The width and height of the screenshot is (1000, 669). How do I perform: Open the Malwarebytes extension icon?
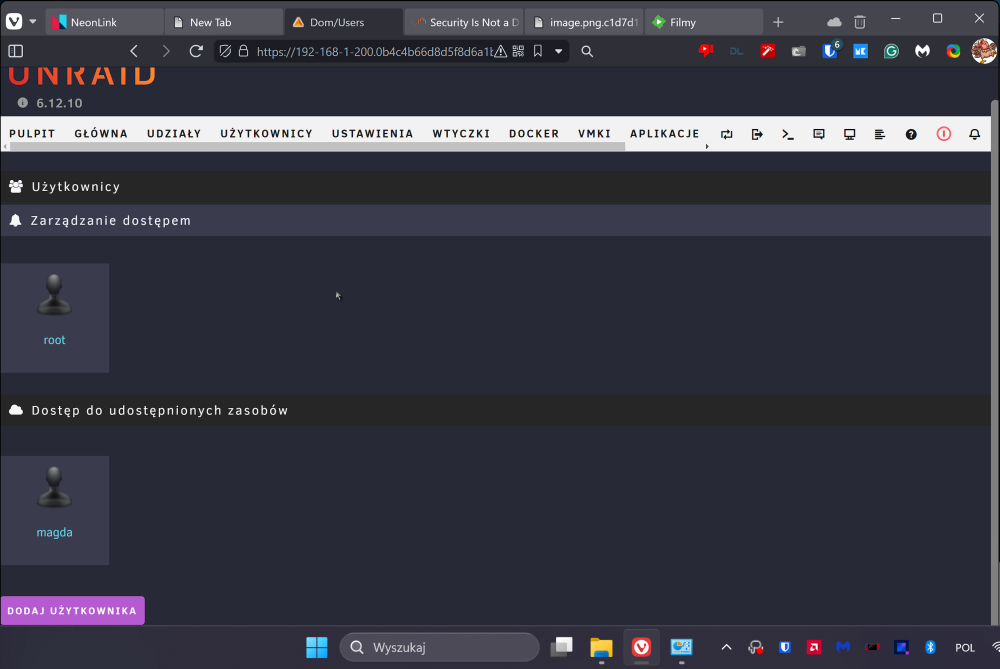[x=922, y=51]
